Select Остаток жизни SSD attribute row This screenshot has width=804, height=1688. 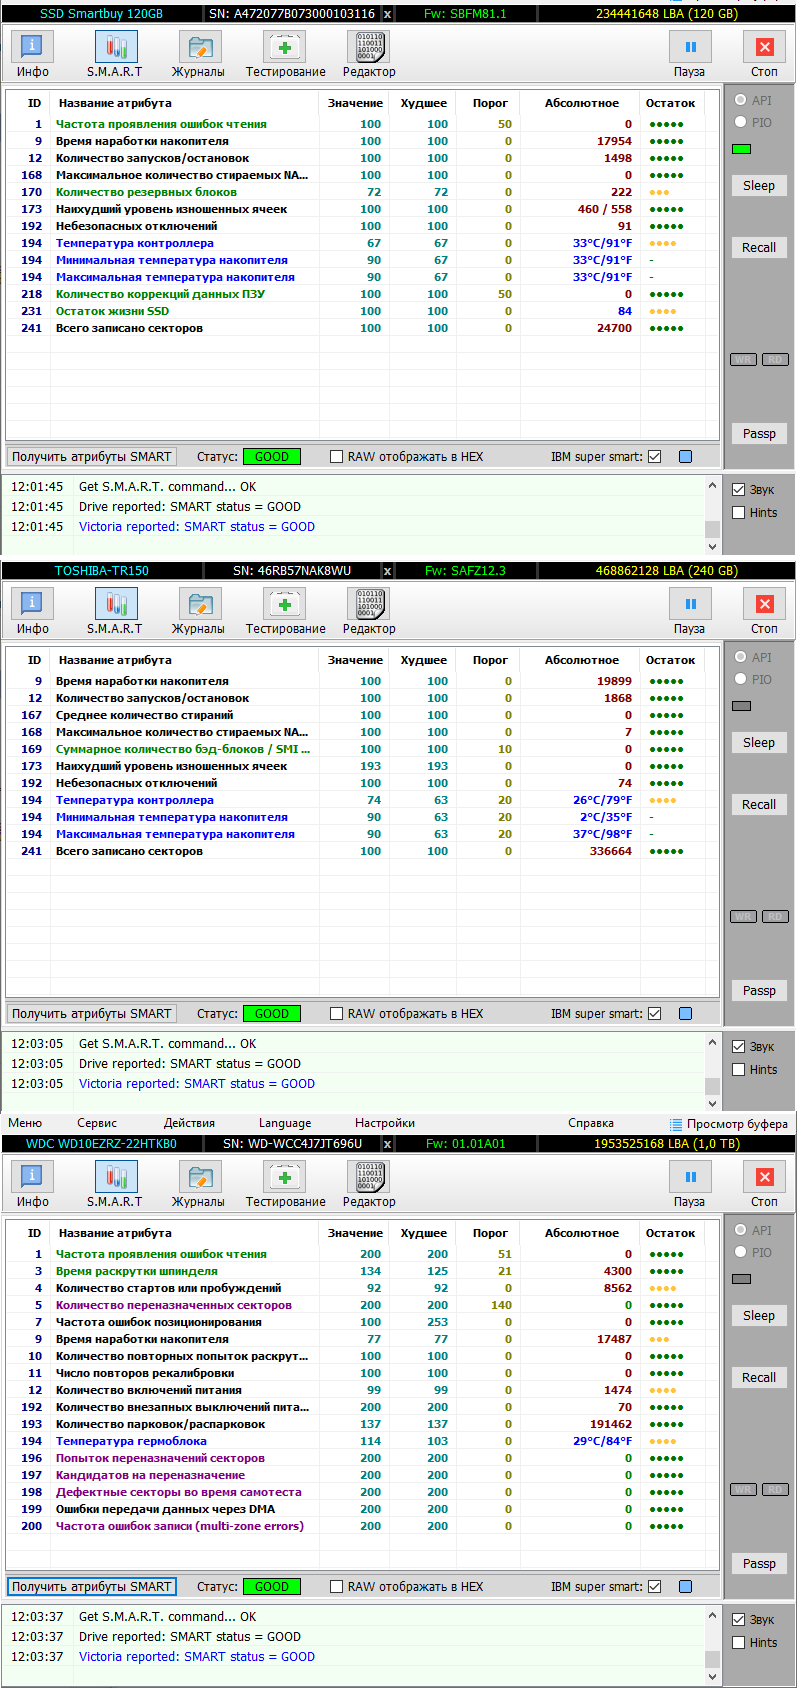click(x=361, y=311)
